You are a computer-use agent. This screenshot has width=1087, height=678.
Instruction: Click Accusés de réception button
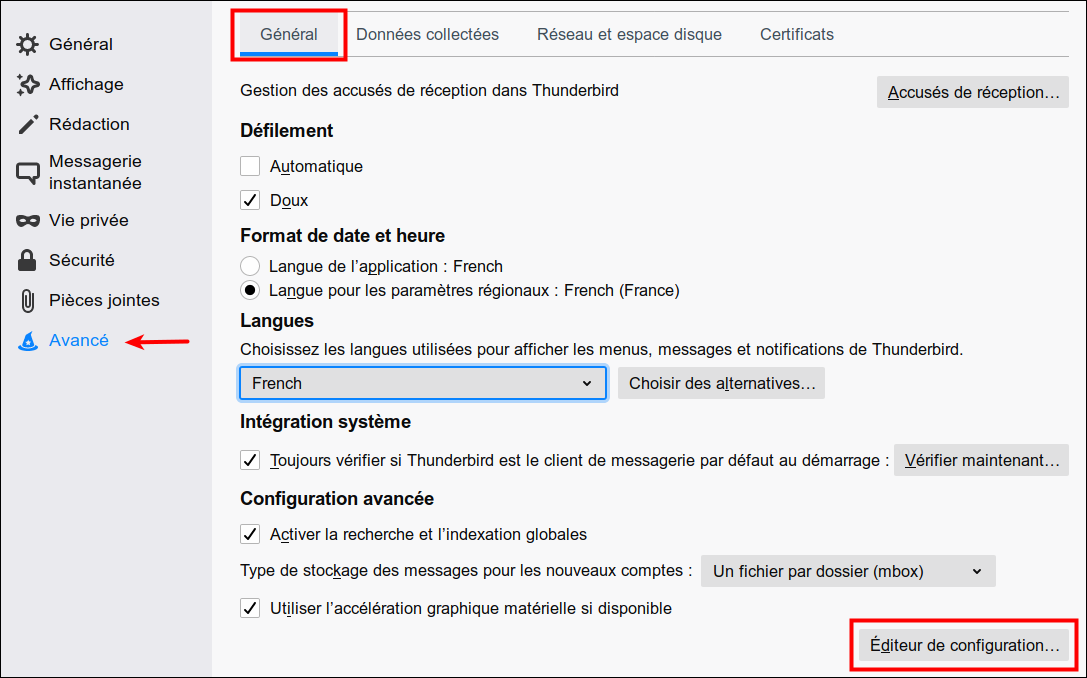tap(972, 92)
